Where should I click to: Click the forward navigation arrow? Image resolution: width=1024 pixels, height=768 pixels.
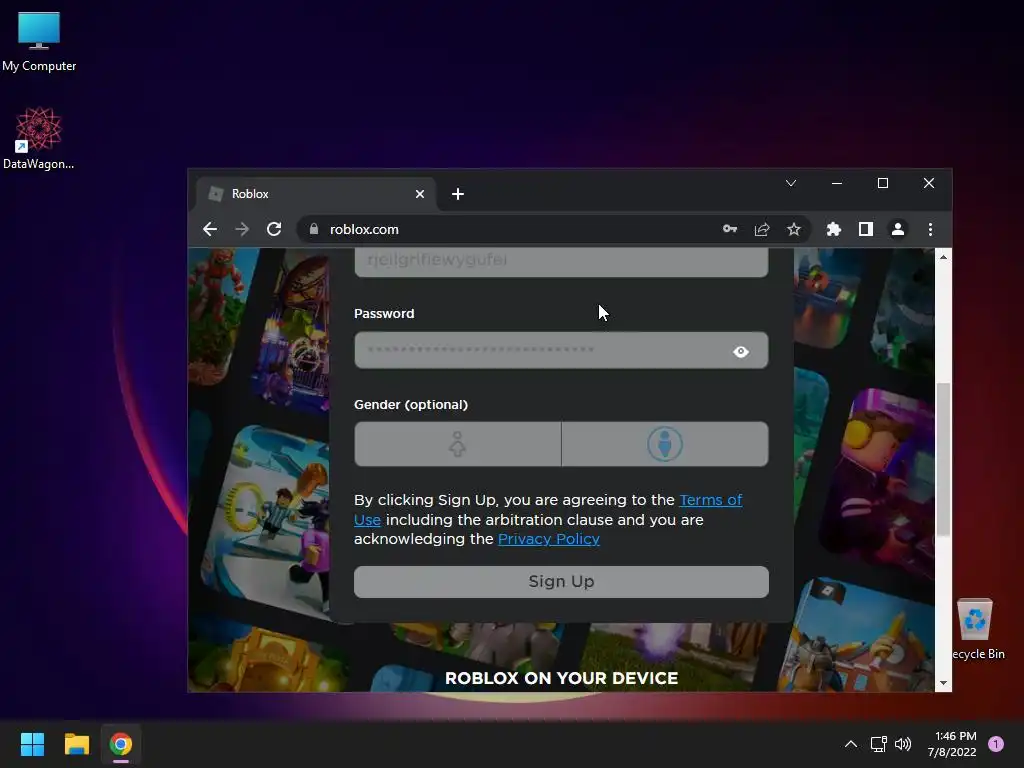(242, 229)
